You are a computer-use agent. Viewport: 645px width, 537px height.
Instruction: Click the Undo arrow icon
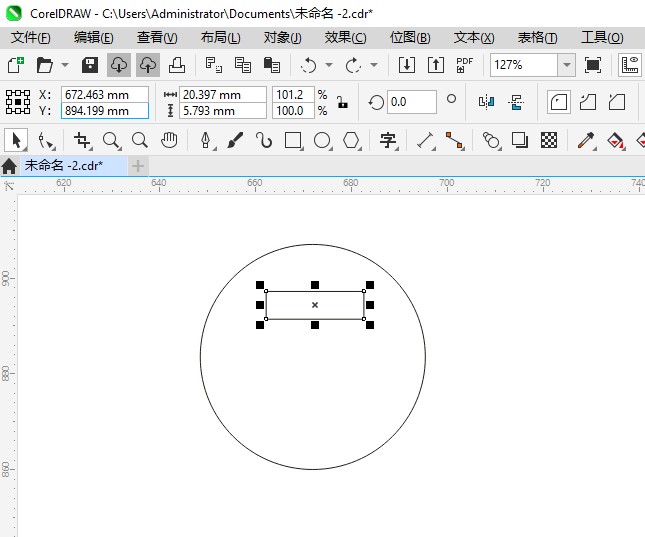tap(309, 65)
